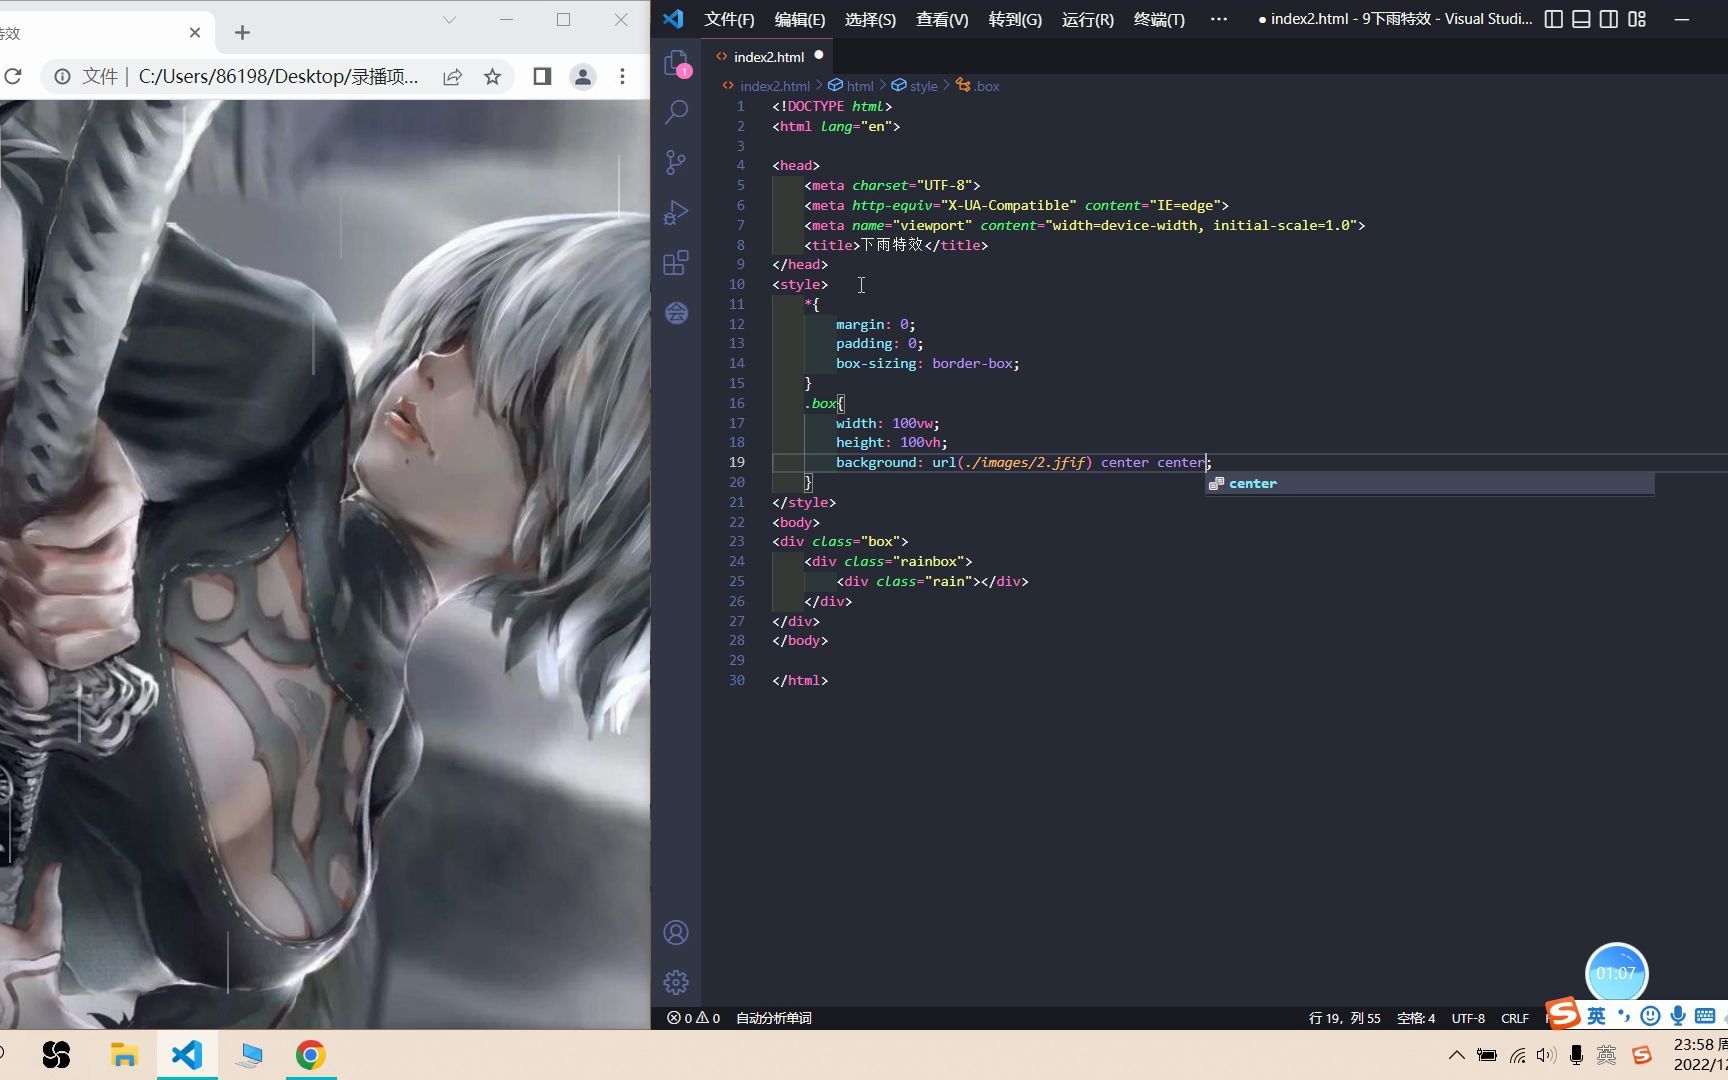This screenshot has height=1080, width=1728.
Task: Open the Explorer view in VS Code
Action: pos(677,63)
